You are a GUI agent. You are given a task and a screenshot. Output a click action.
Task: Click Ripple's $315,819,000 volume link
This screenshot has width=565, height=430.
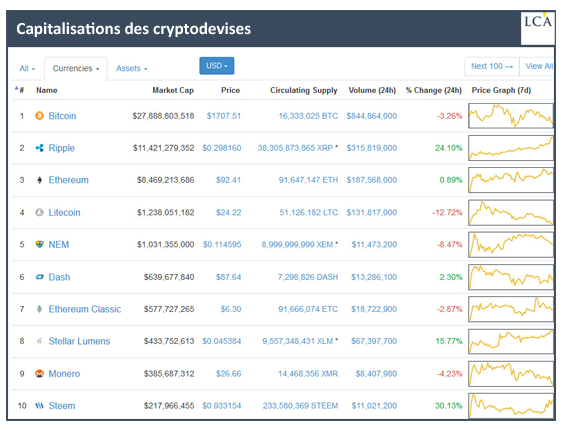point(372,148)
